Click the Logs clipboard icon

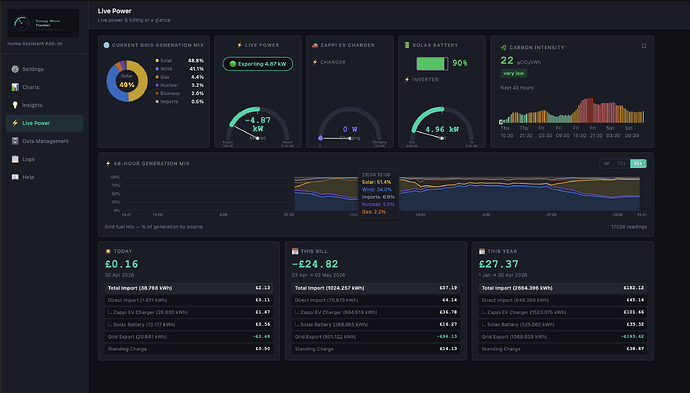click(x=15, y=159)
